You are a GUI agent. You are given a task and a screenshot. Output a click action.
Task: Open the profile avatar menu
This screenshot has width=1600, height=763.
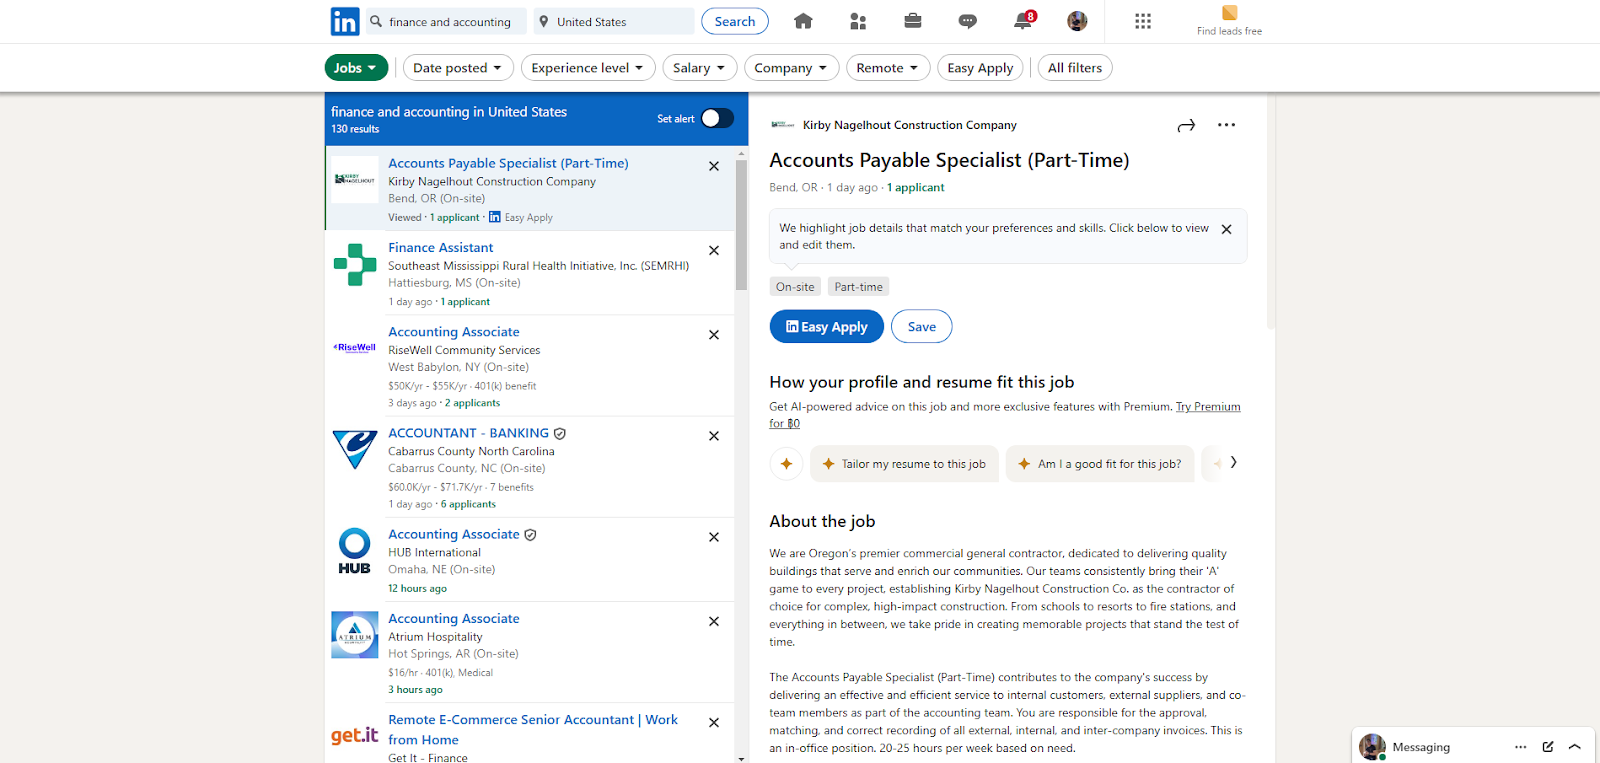(1077, 21)
